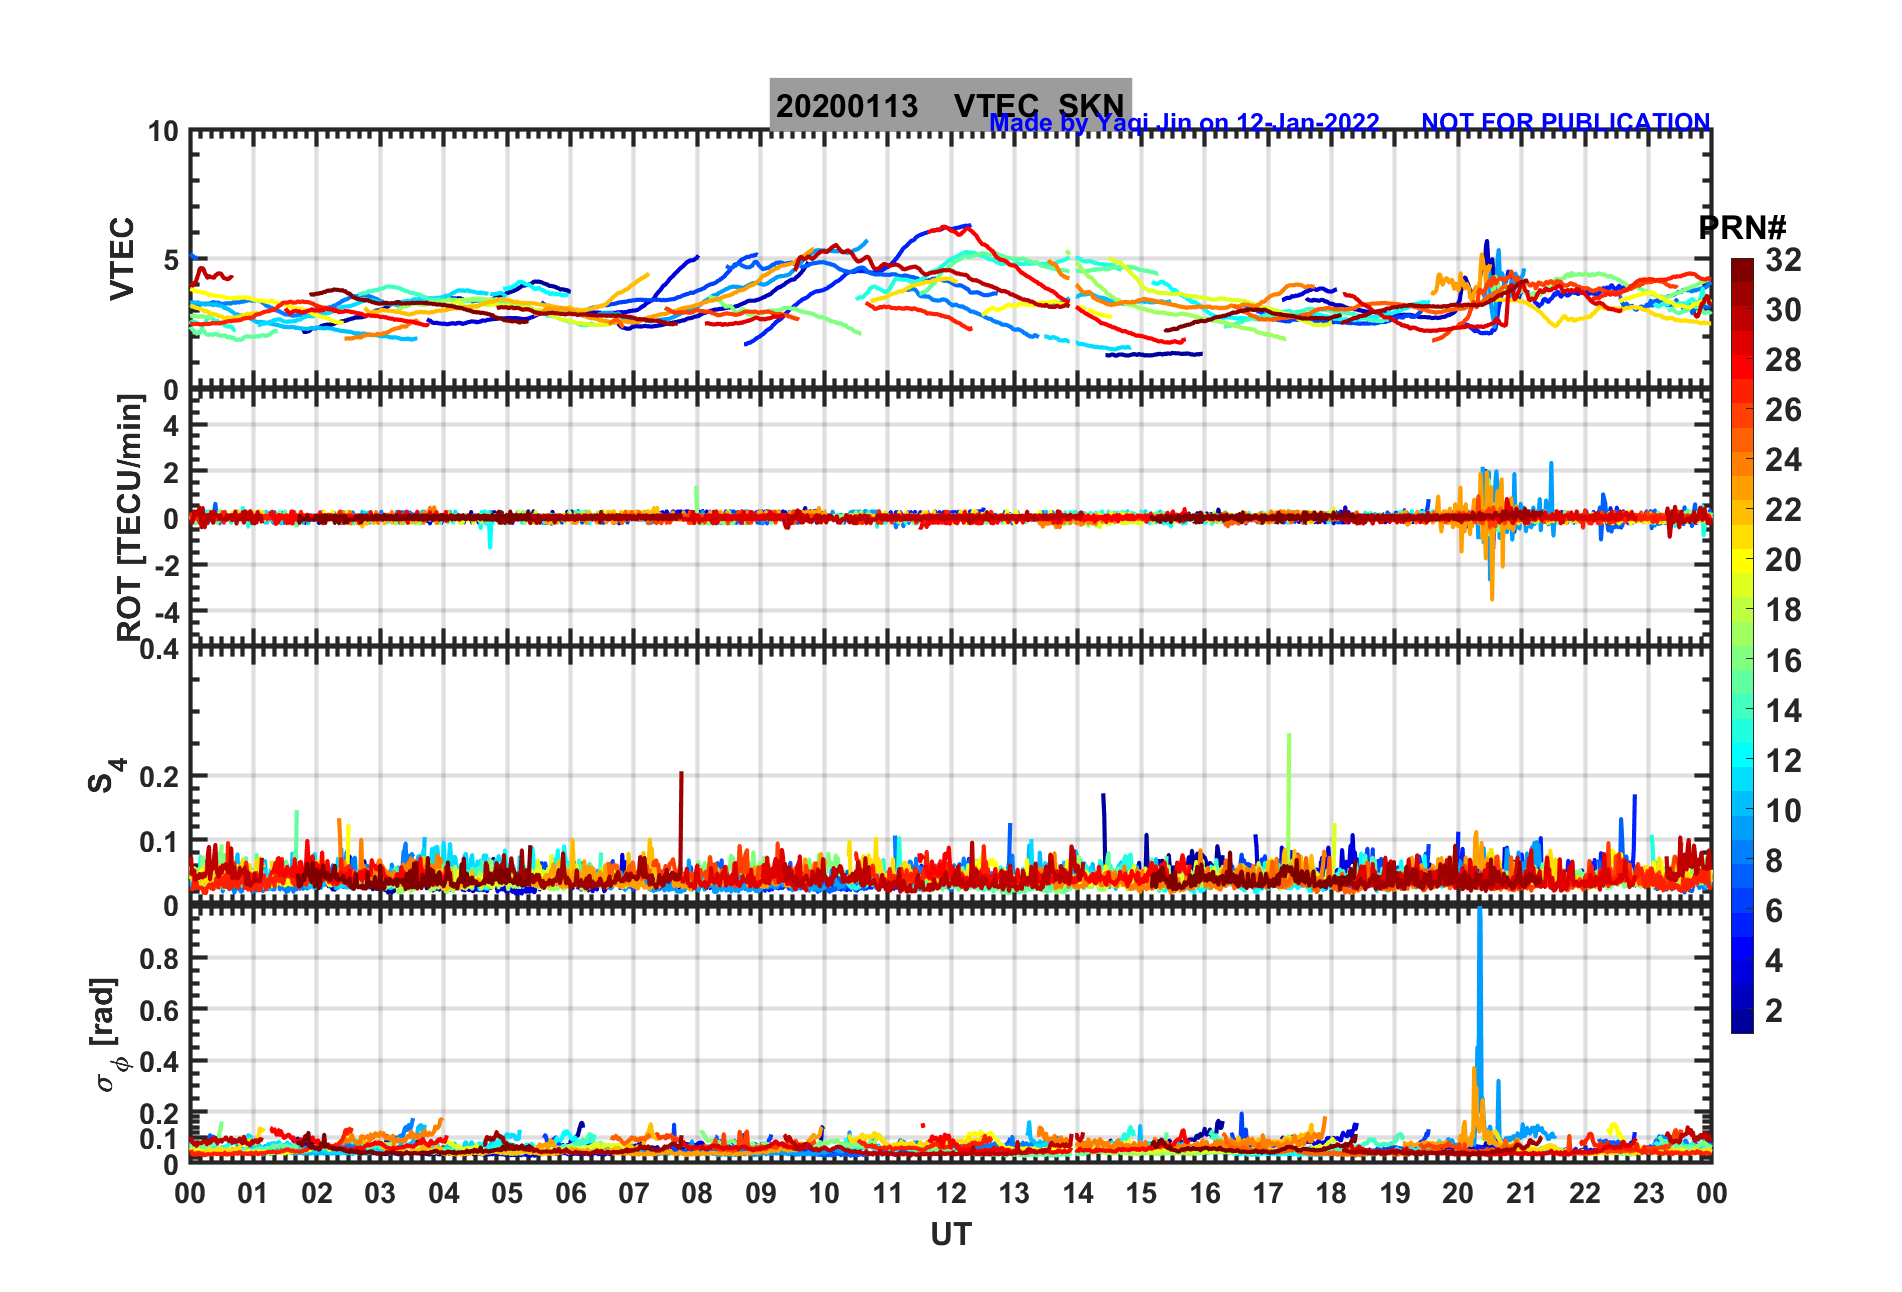Click the 'VTEC' y-axis label
The image size is (1902, 1292).
pyautogui.click(x=122, y=258)
